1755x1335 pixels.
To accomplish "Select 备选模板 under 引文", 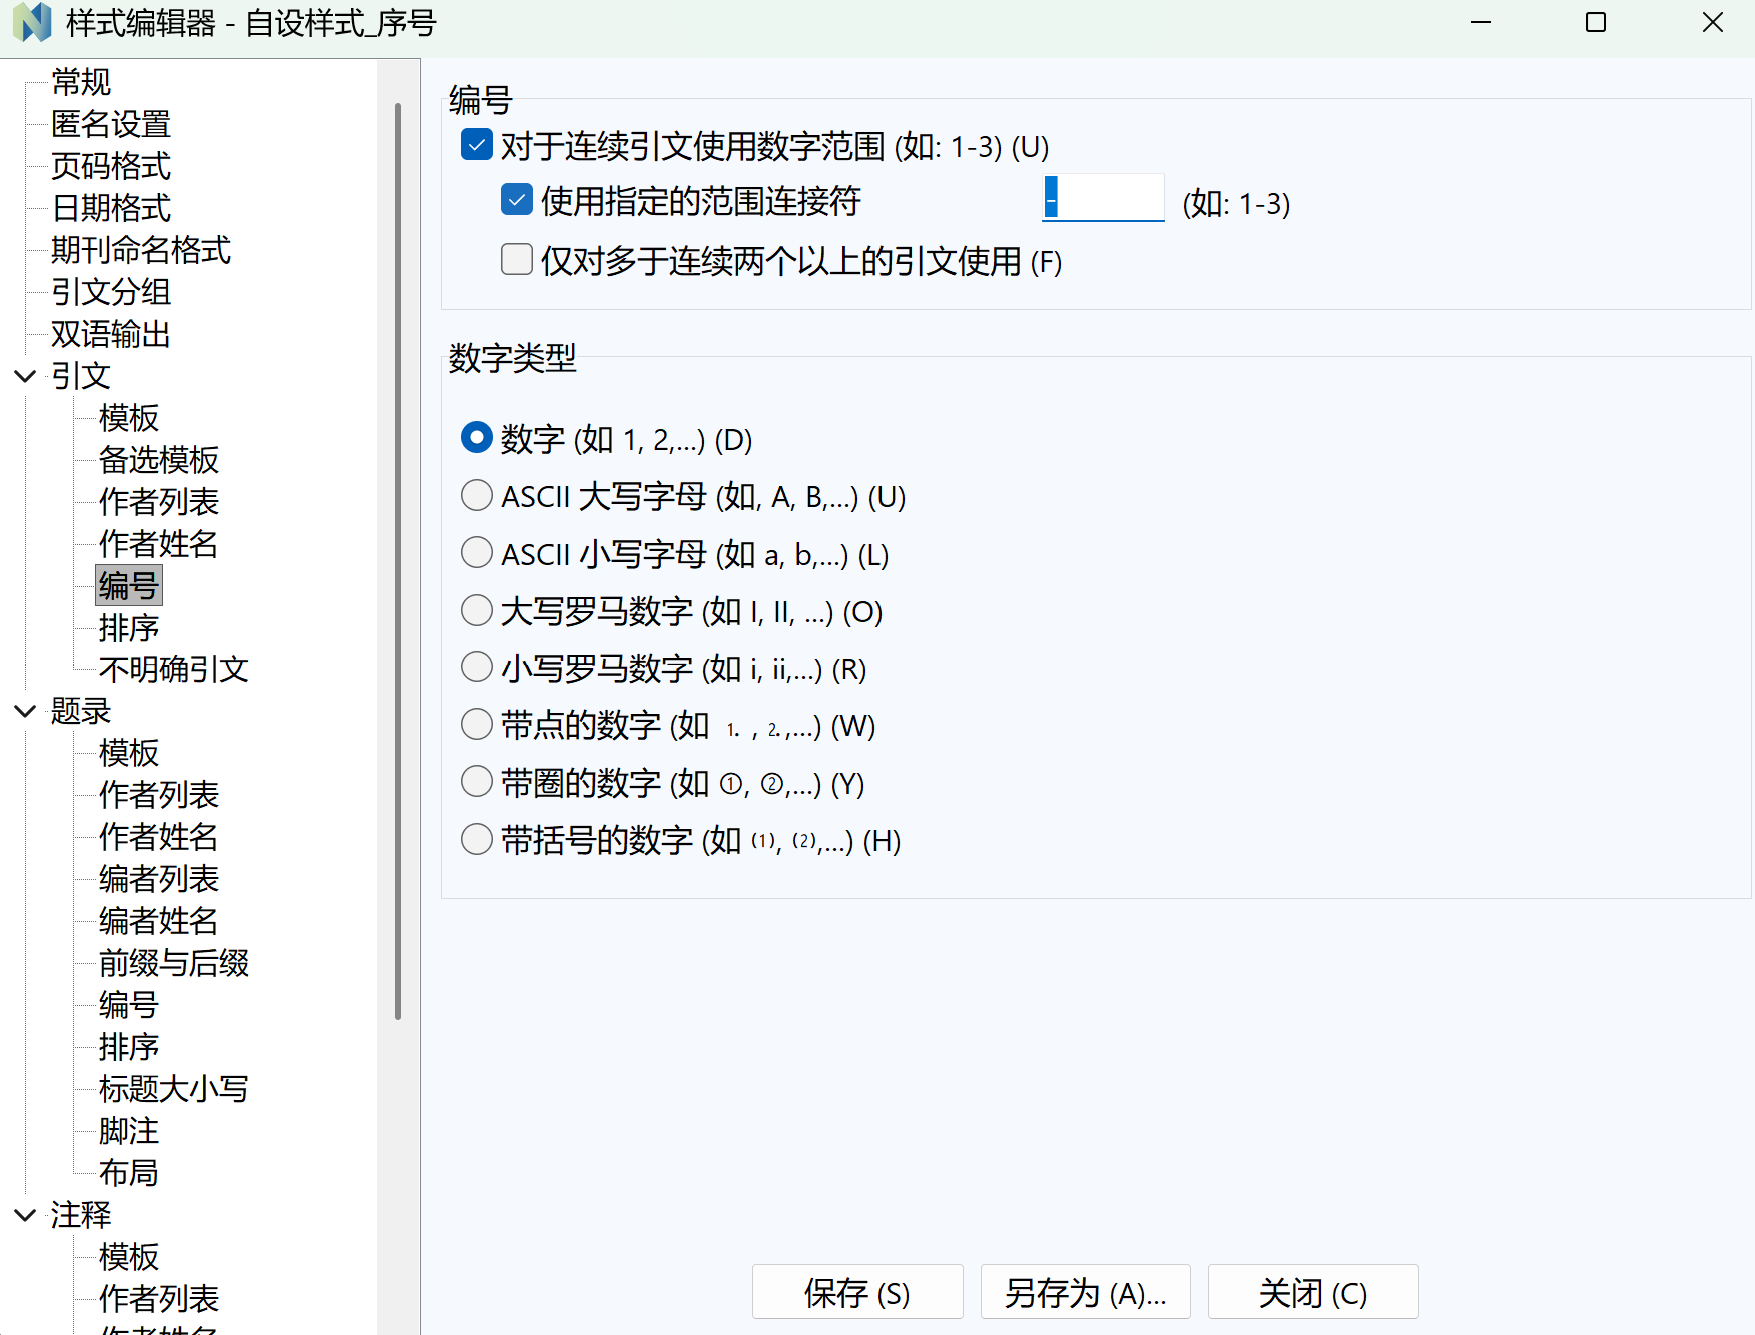I will coord(159,460).
